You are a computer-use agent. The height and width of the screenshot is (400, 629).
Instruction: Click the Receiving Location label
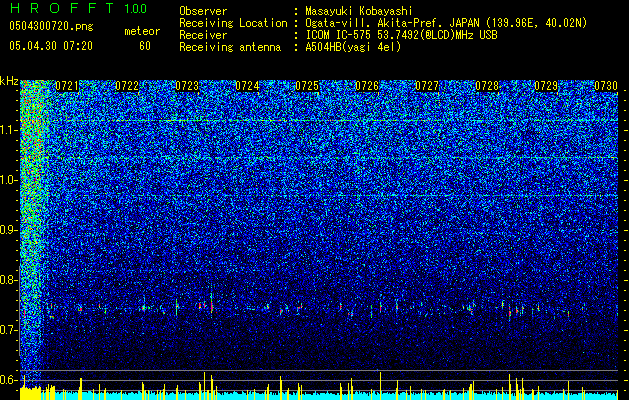click(233, 23)
